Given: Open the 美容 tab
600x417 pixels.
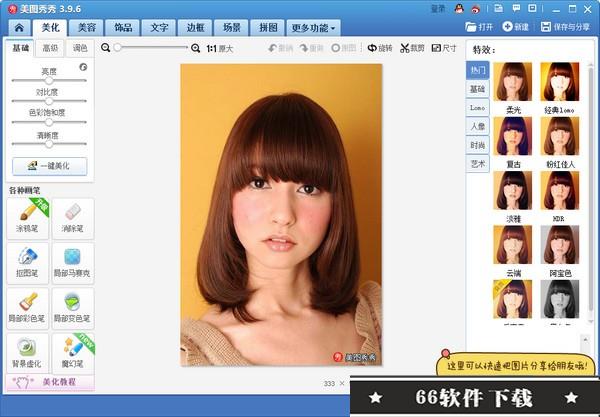Looking at the screenshot, I should tap(86, 28).
